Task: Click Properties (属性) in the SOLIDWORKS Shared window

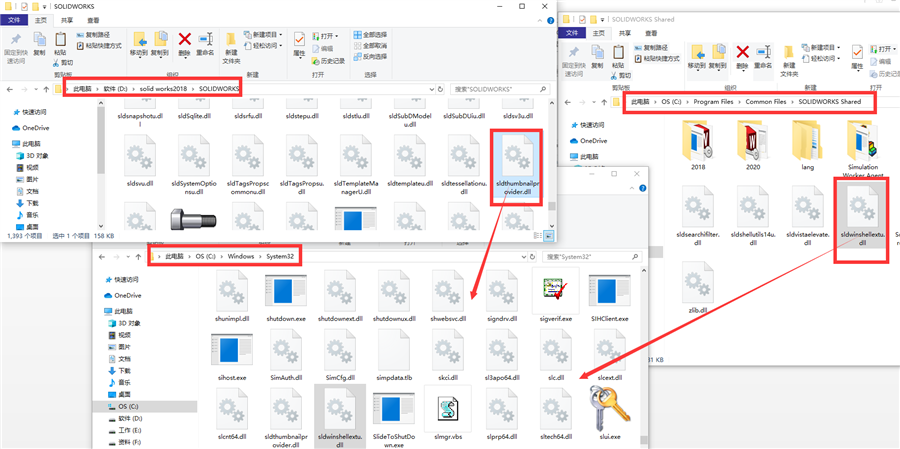Action: click(857, 57)
